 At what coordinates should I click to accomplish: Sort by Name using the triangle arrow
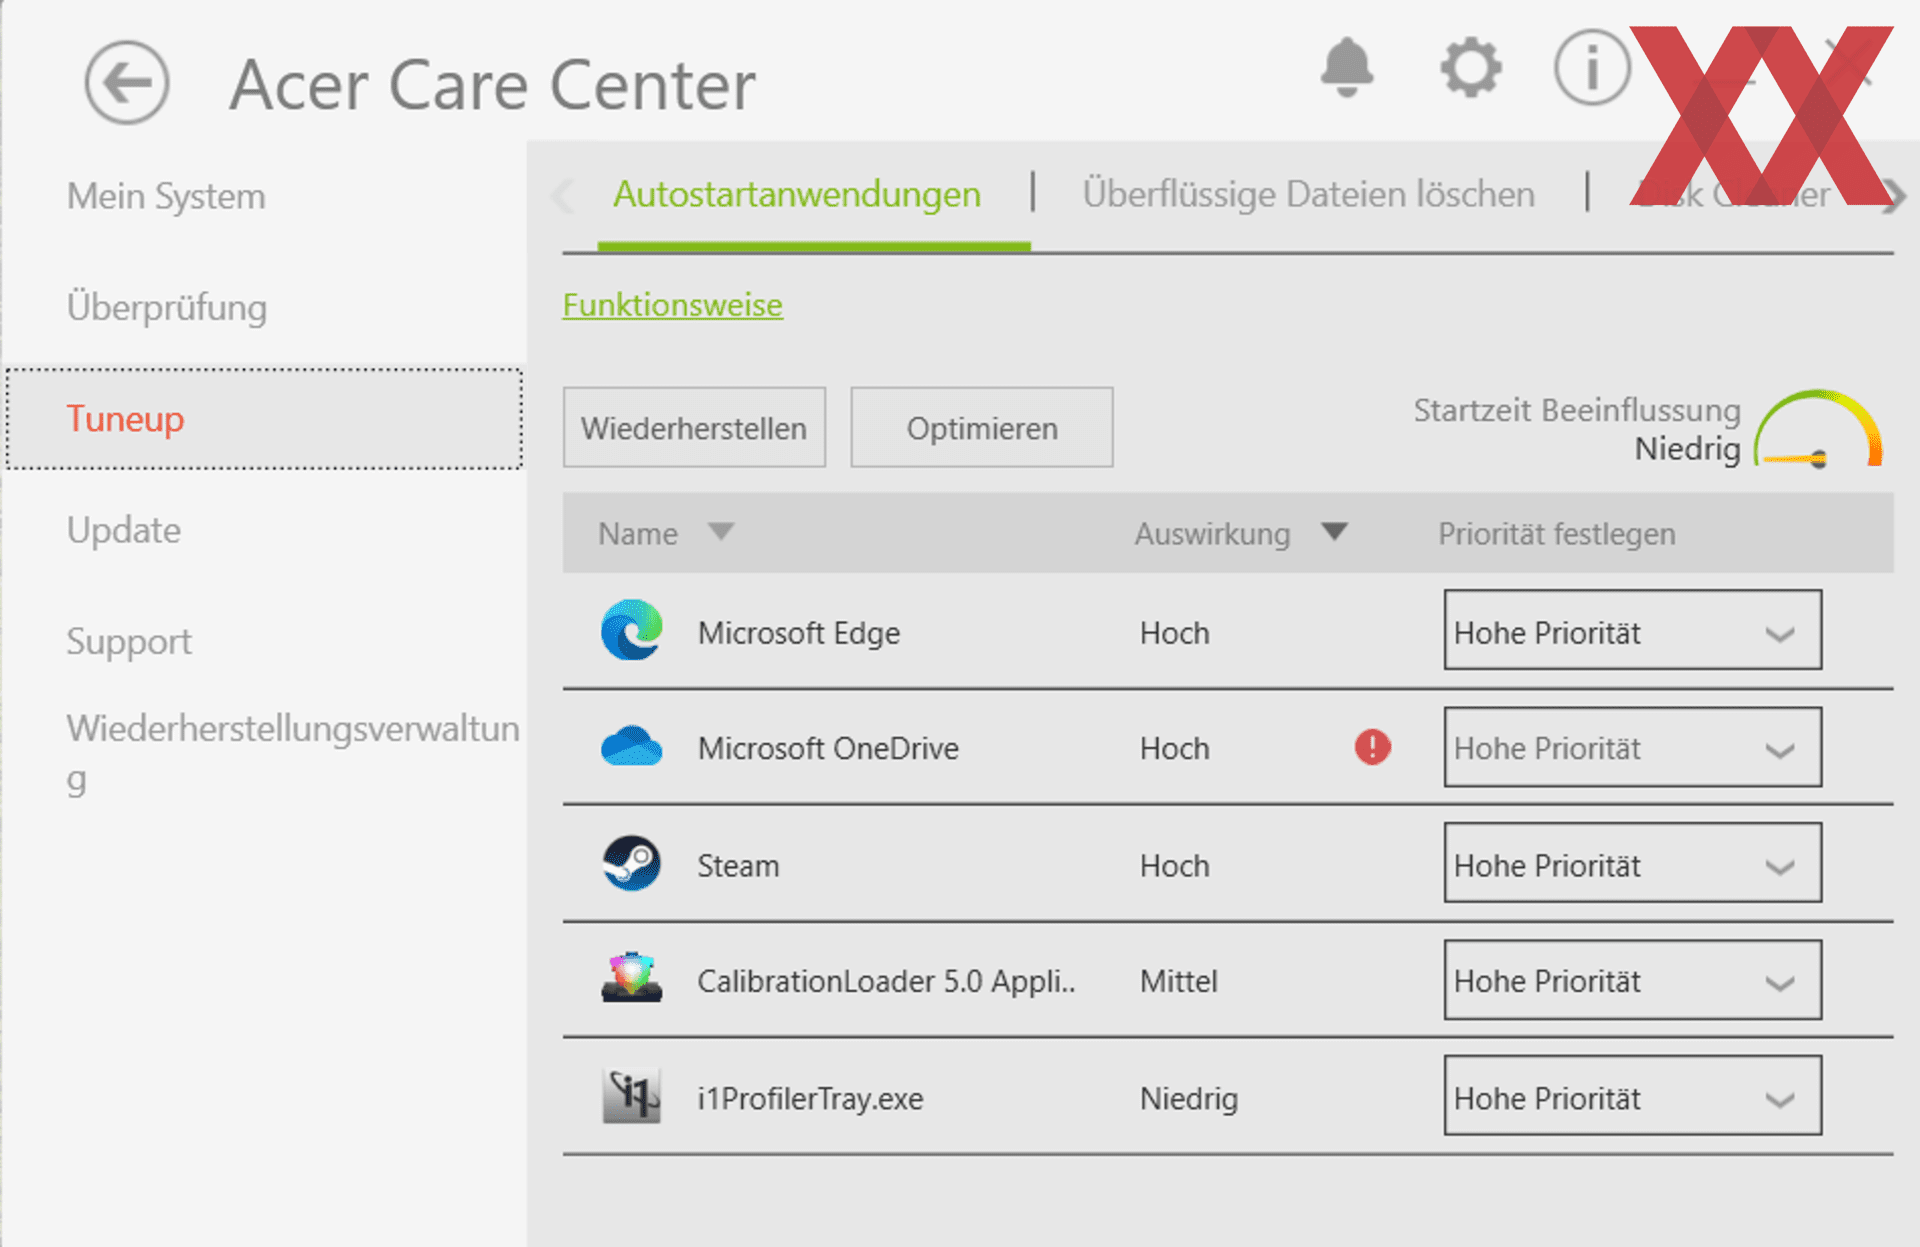click(x=721, y=531)
